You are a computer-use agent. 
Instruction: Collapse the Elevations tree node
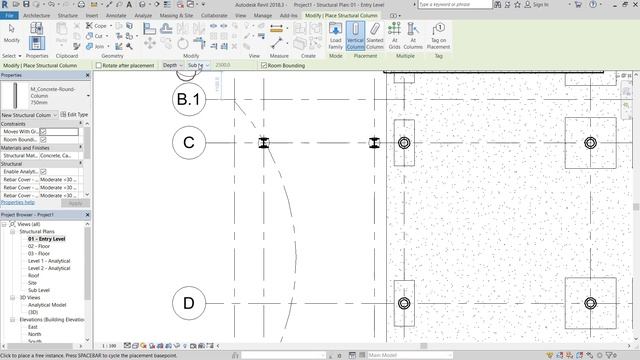(12, 320)
